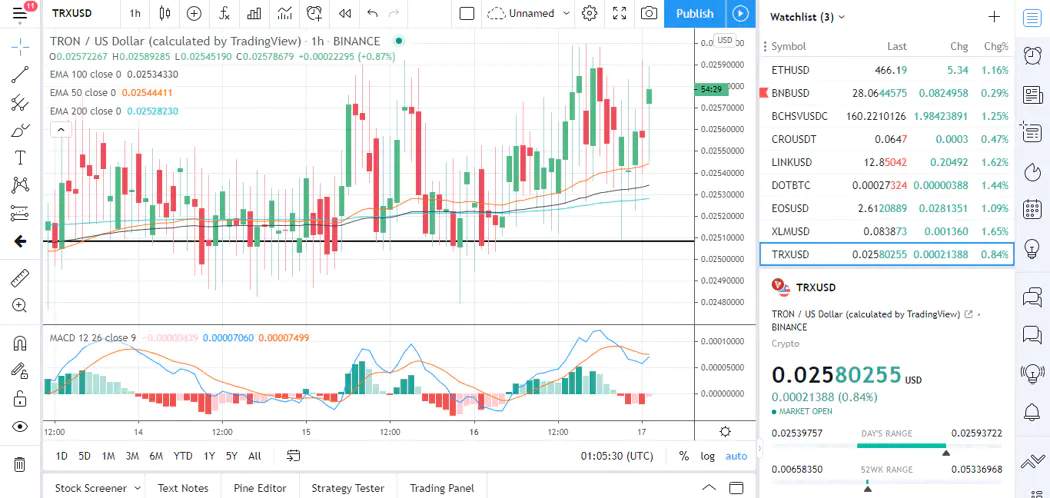1050x498 pixels.
Task: Select the chart layout square icon
Action: pyautogui.click(x=467, y=13)
